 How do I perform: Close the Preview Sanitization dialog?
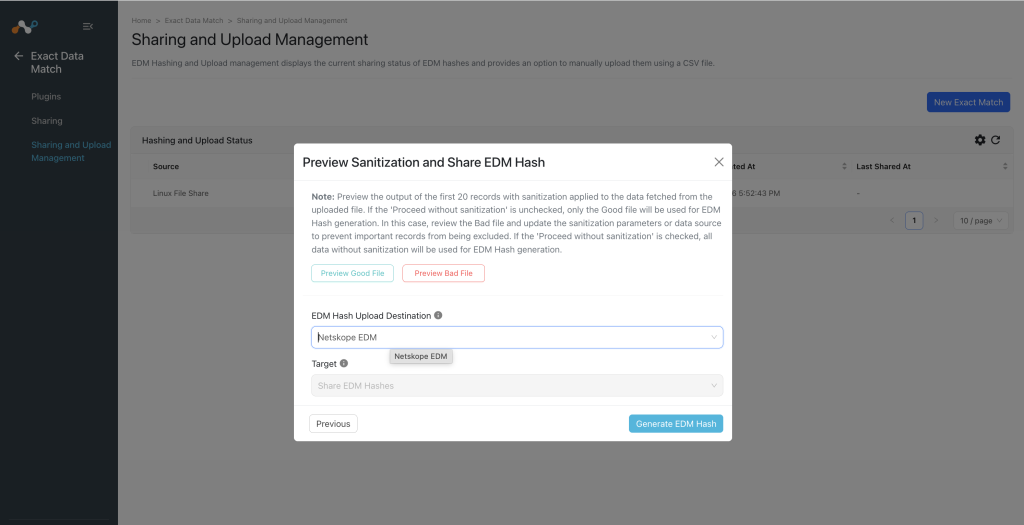tap(718, 162)
